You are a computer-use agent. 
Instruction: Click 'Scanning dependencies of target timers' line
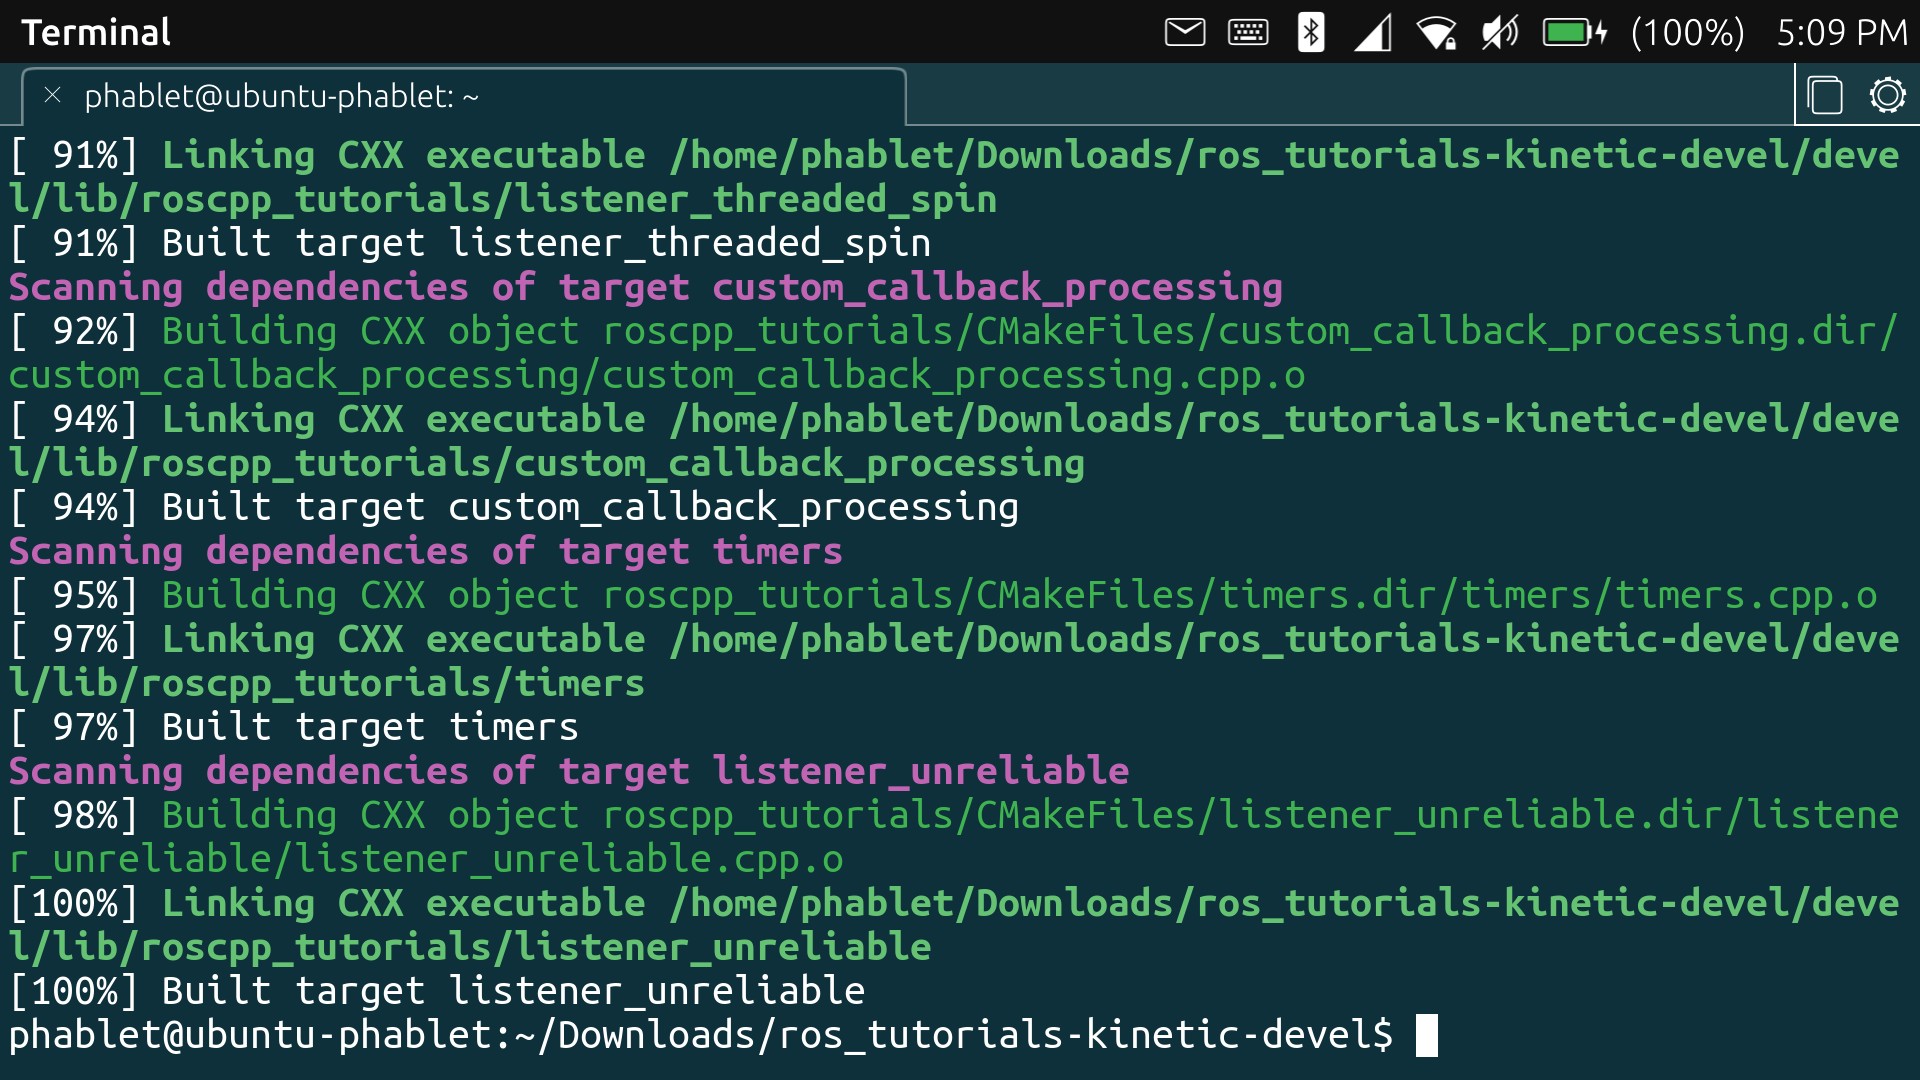425,551
